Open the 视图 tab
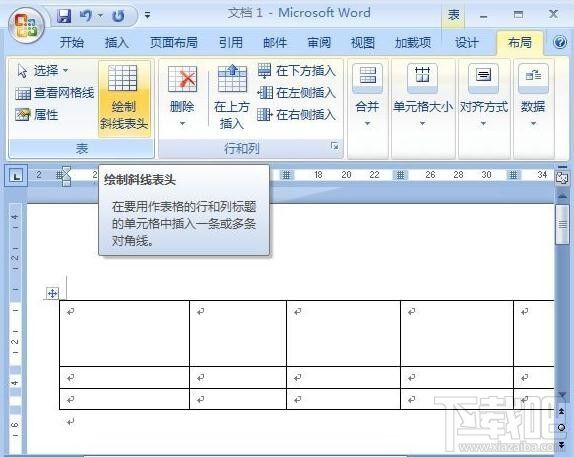The height and width of the screenshot is (457, 574). point(362,43)
